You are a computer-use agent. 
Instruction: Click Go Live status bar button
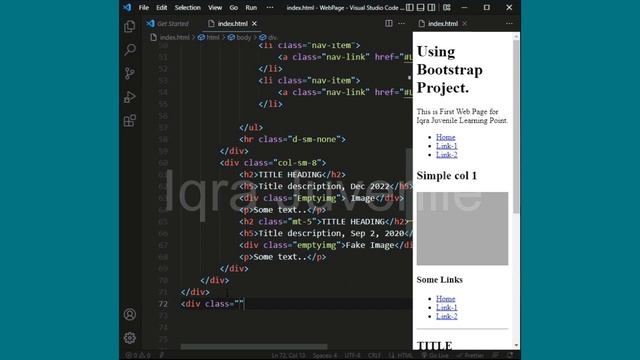[x=435, y=356]
